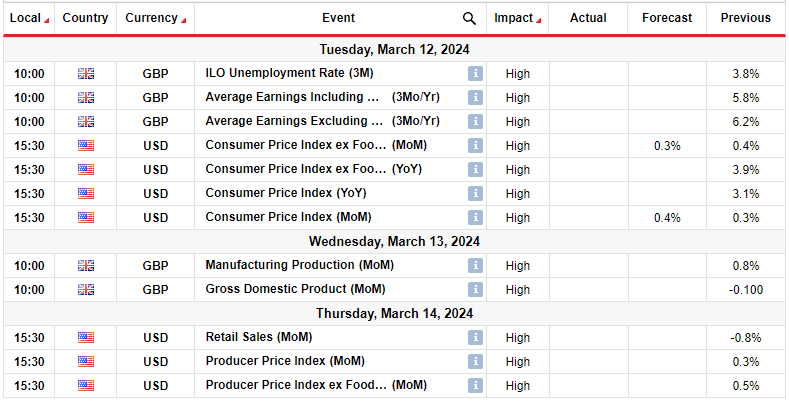
Task: Click the Country column header
Action: 86,18
